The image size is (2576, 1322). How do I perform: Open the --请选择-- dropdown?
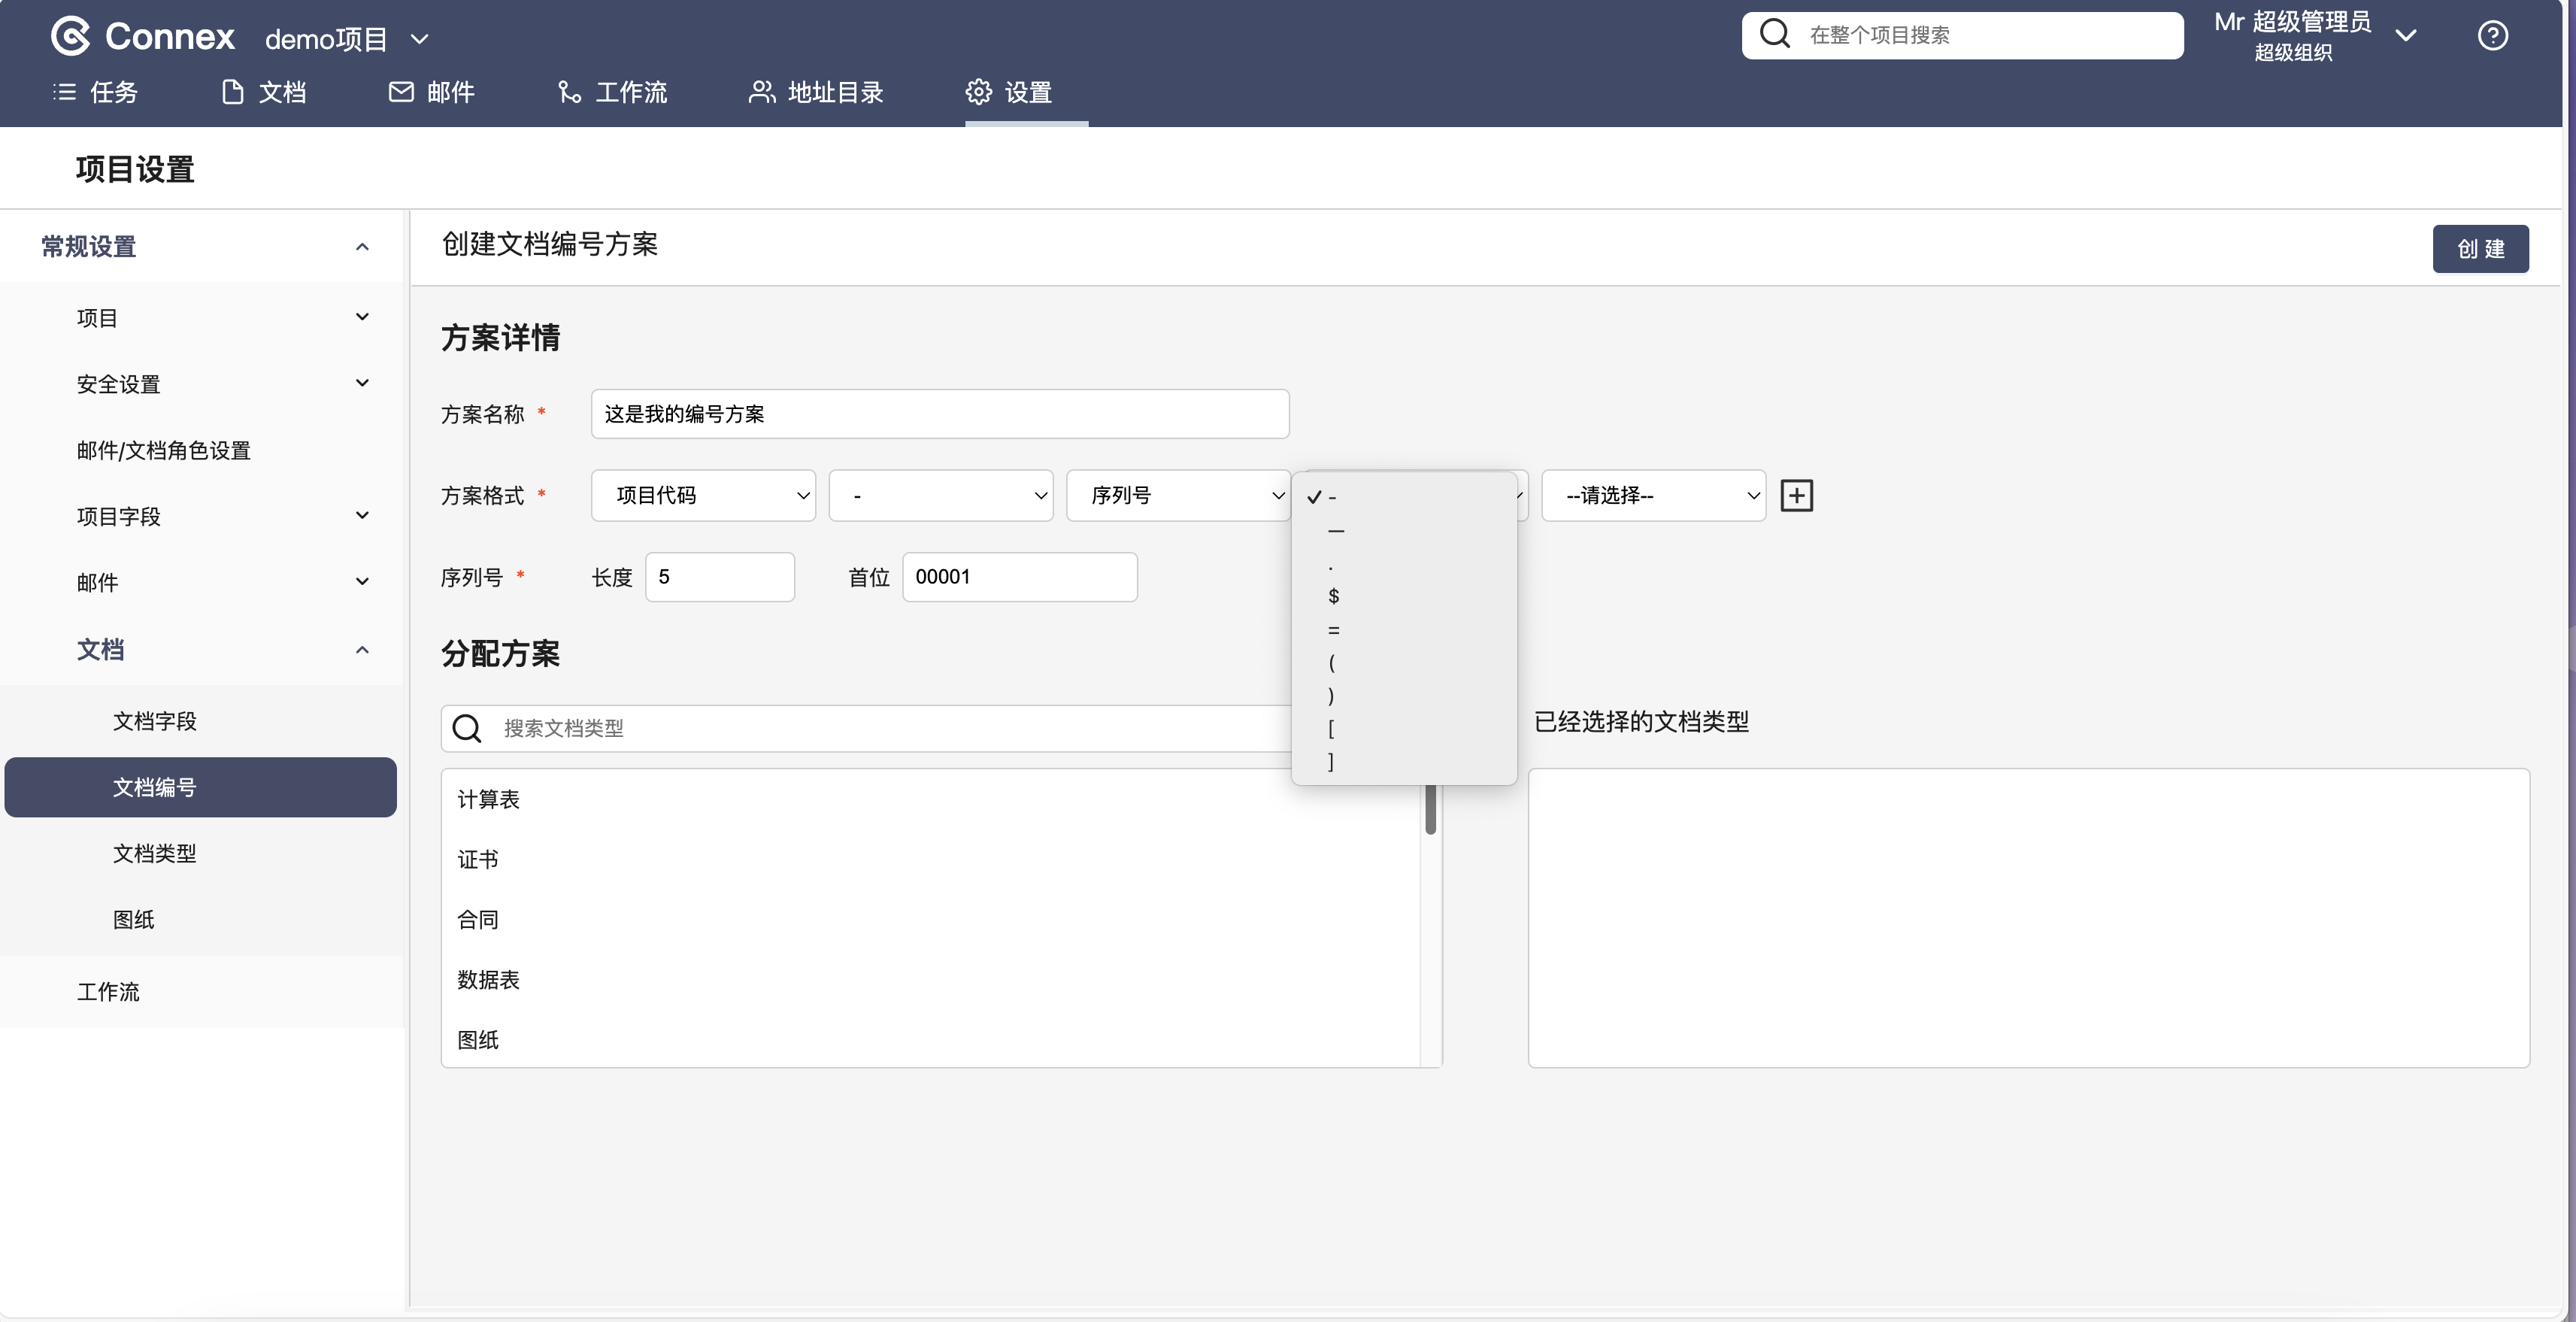tap(1653, 496)
